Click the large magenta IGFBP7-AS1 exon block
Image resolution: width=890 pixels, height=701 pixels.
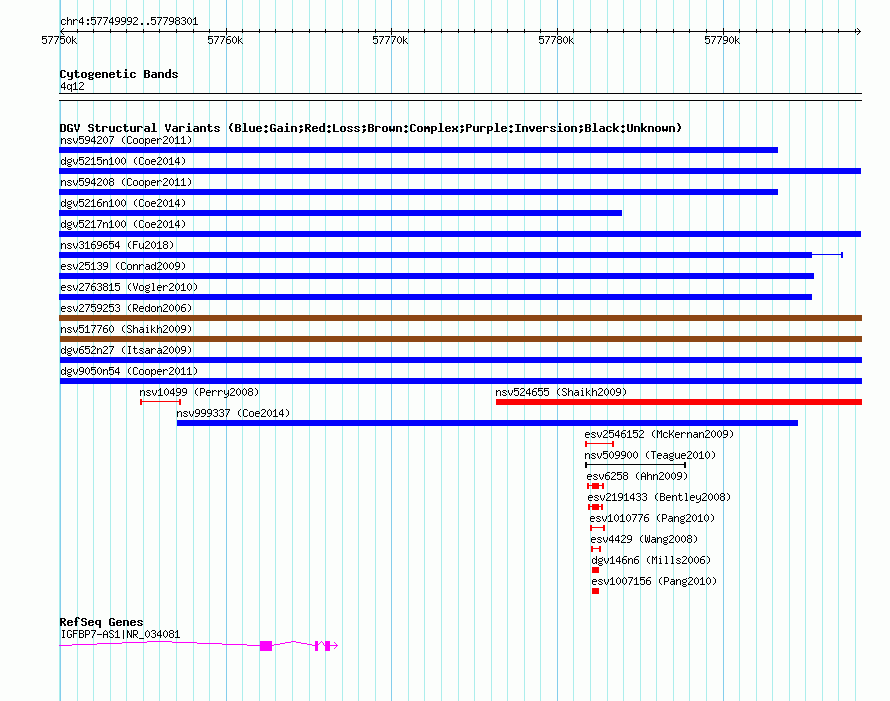point(266,645)
